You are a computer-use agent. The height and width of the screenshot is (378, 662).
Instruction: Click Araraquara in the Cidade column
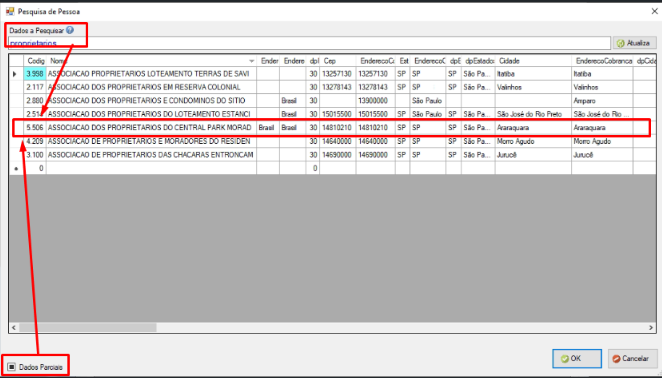pos(533,128)
